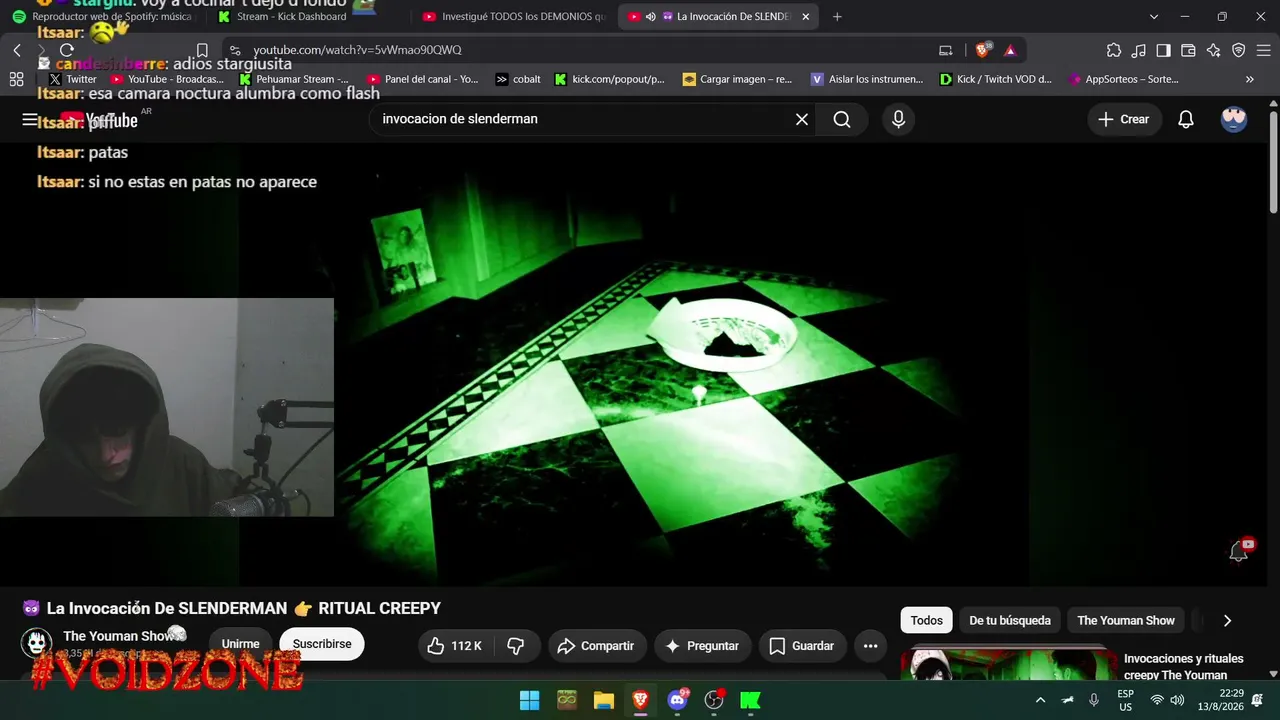Screen dimensions: 1280x720
Task: Share the video with Compartir
Action: pyautogui.click(x=595, y=646)
